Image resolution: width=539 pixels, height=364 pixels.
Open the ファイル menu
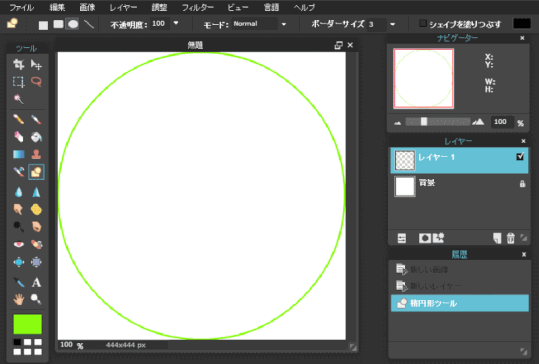[21, 7]
